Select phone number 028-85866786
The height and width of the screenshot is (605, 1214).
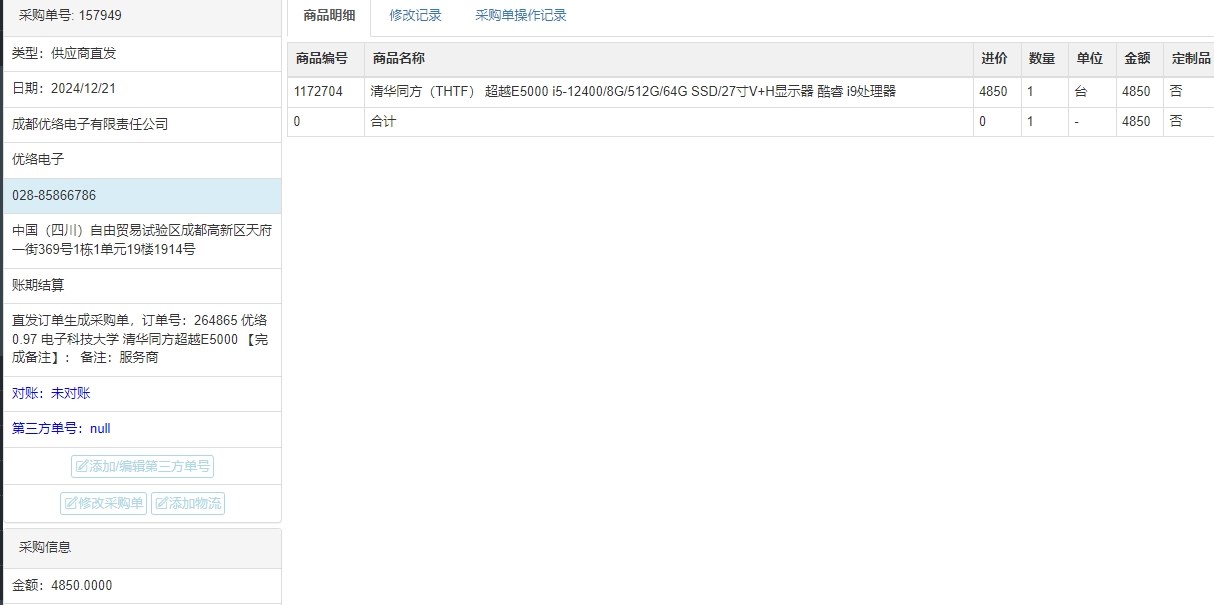[x=142, y=196]
